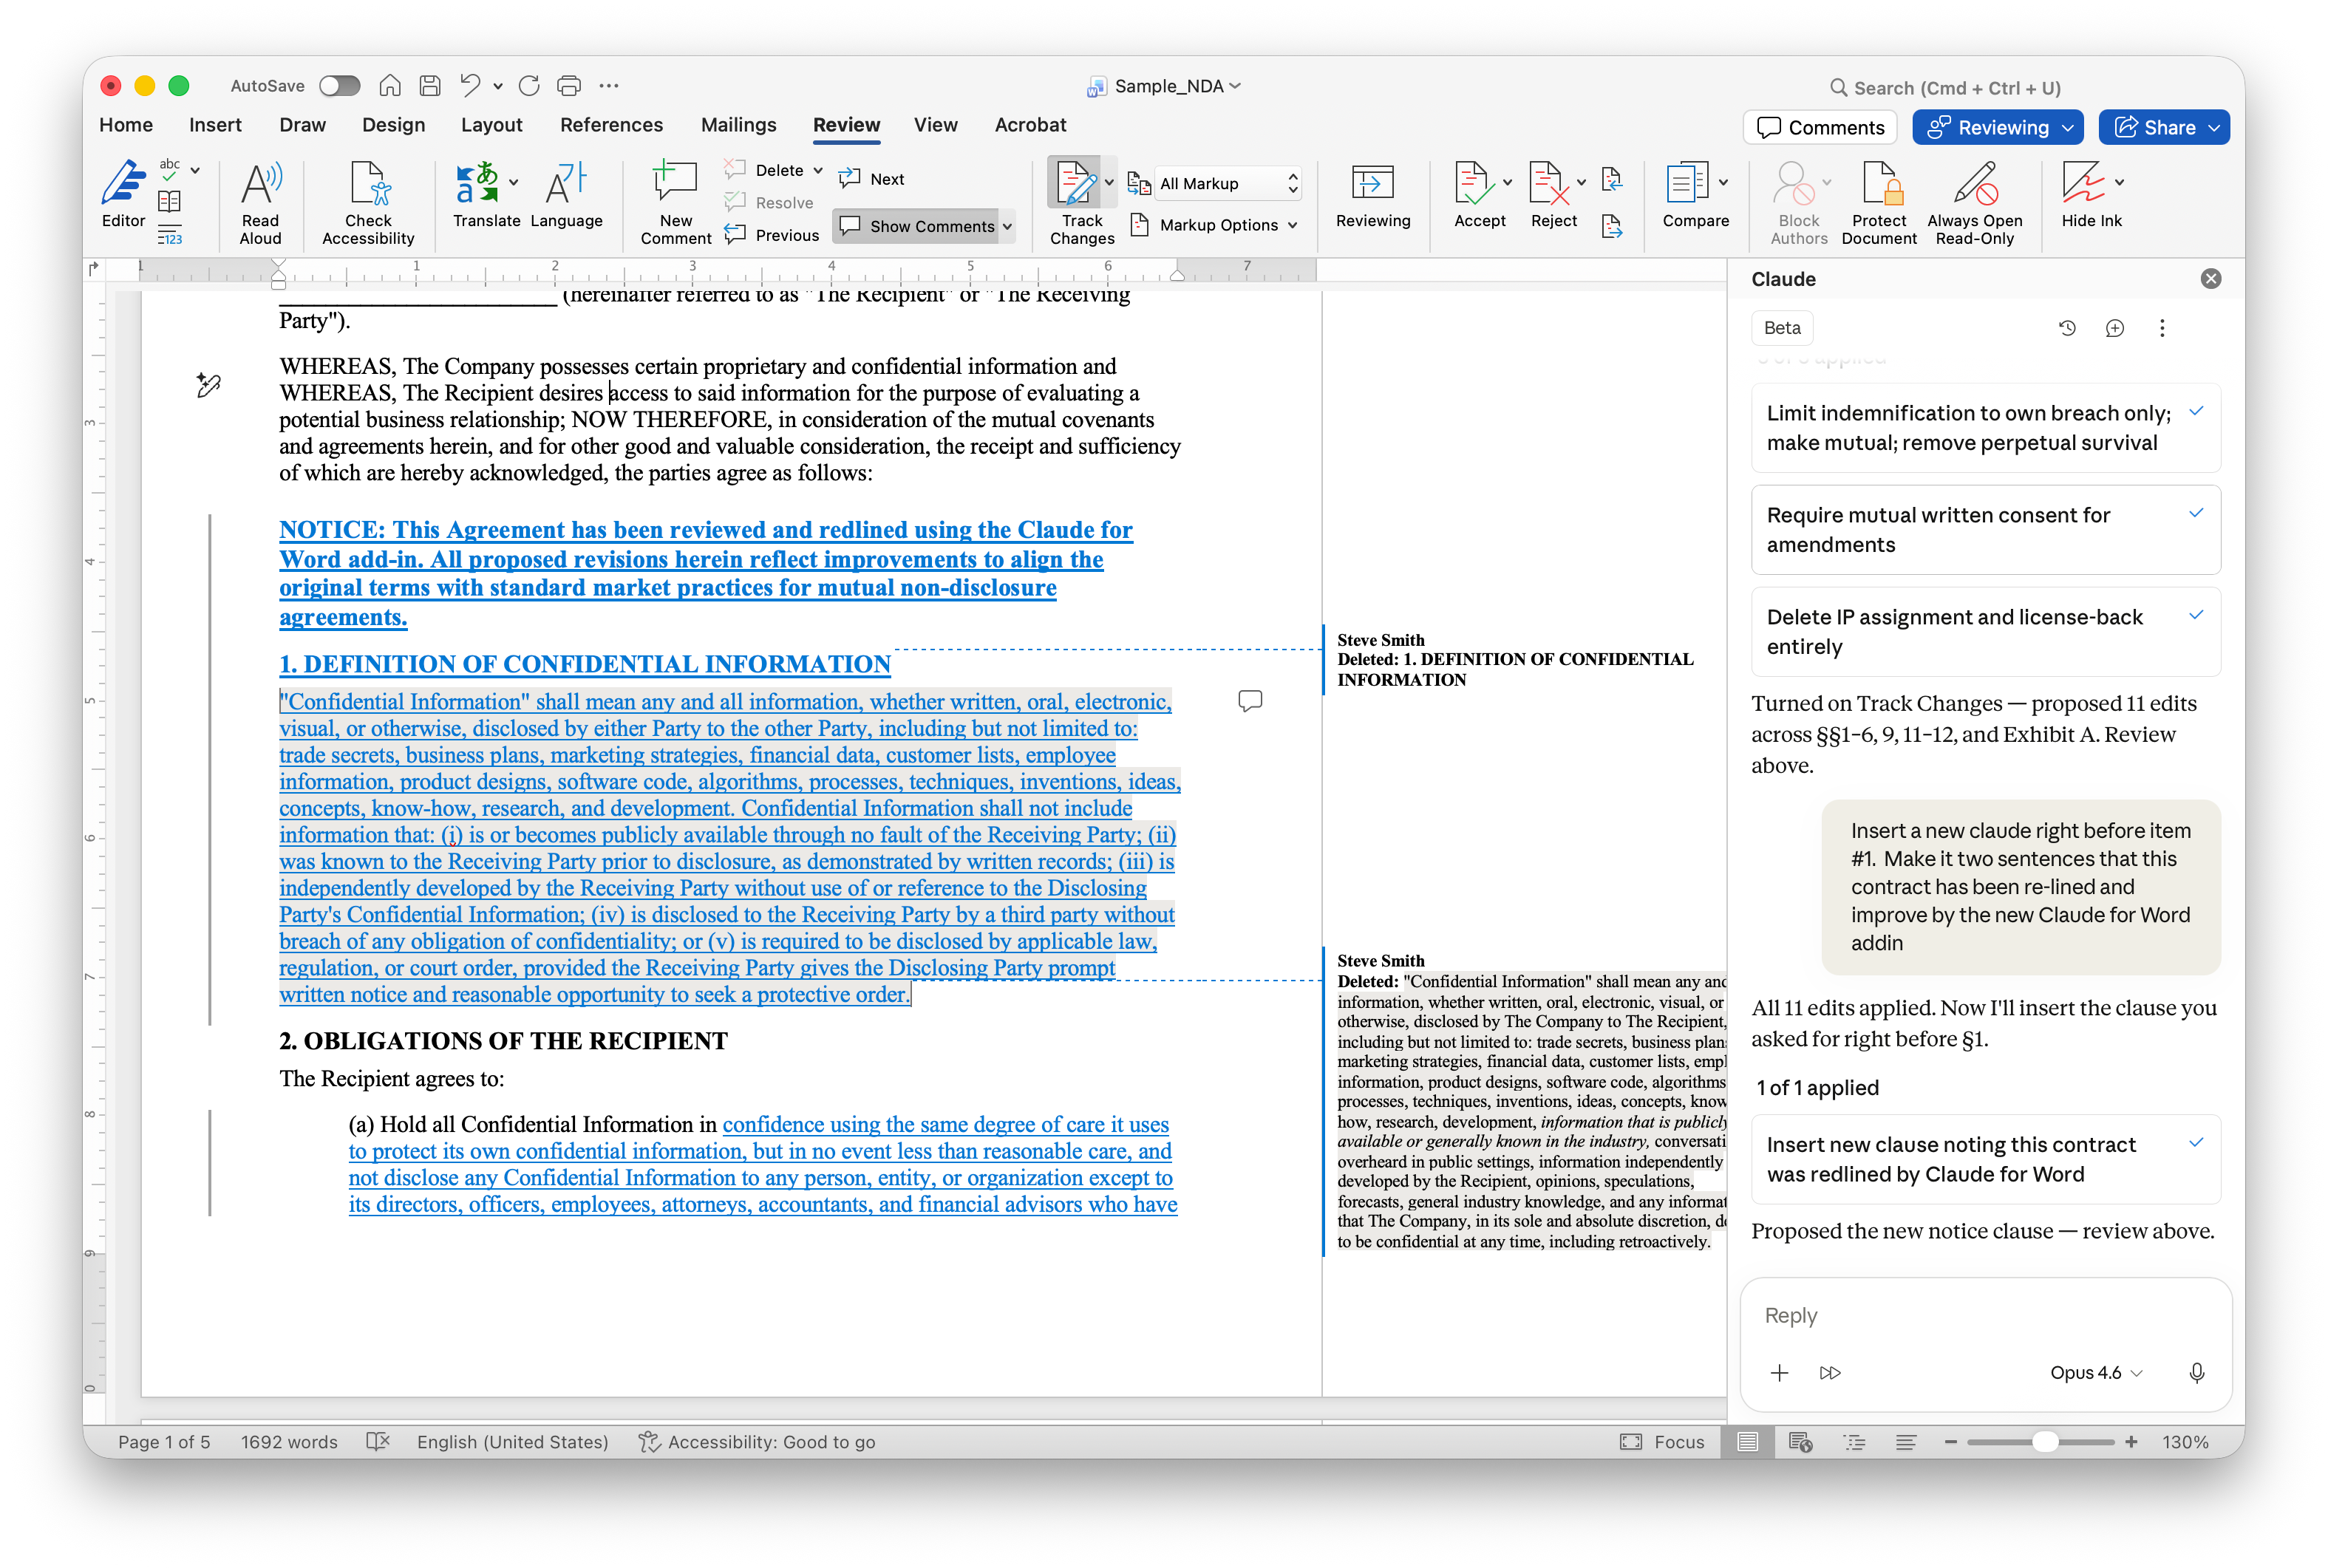Screen dimensions: 2328x1568
Task: Open the All Markup dropdown
Action: click(x=1226, y=183)
